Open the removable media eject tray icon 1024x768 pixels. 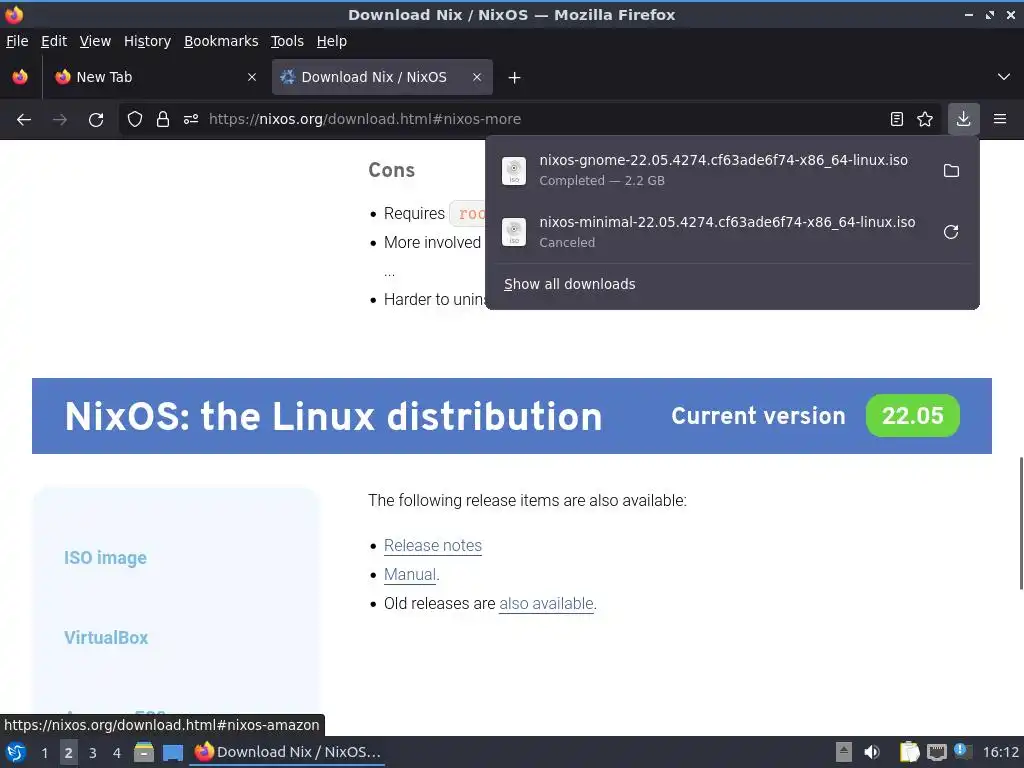point(844,752)
